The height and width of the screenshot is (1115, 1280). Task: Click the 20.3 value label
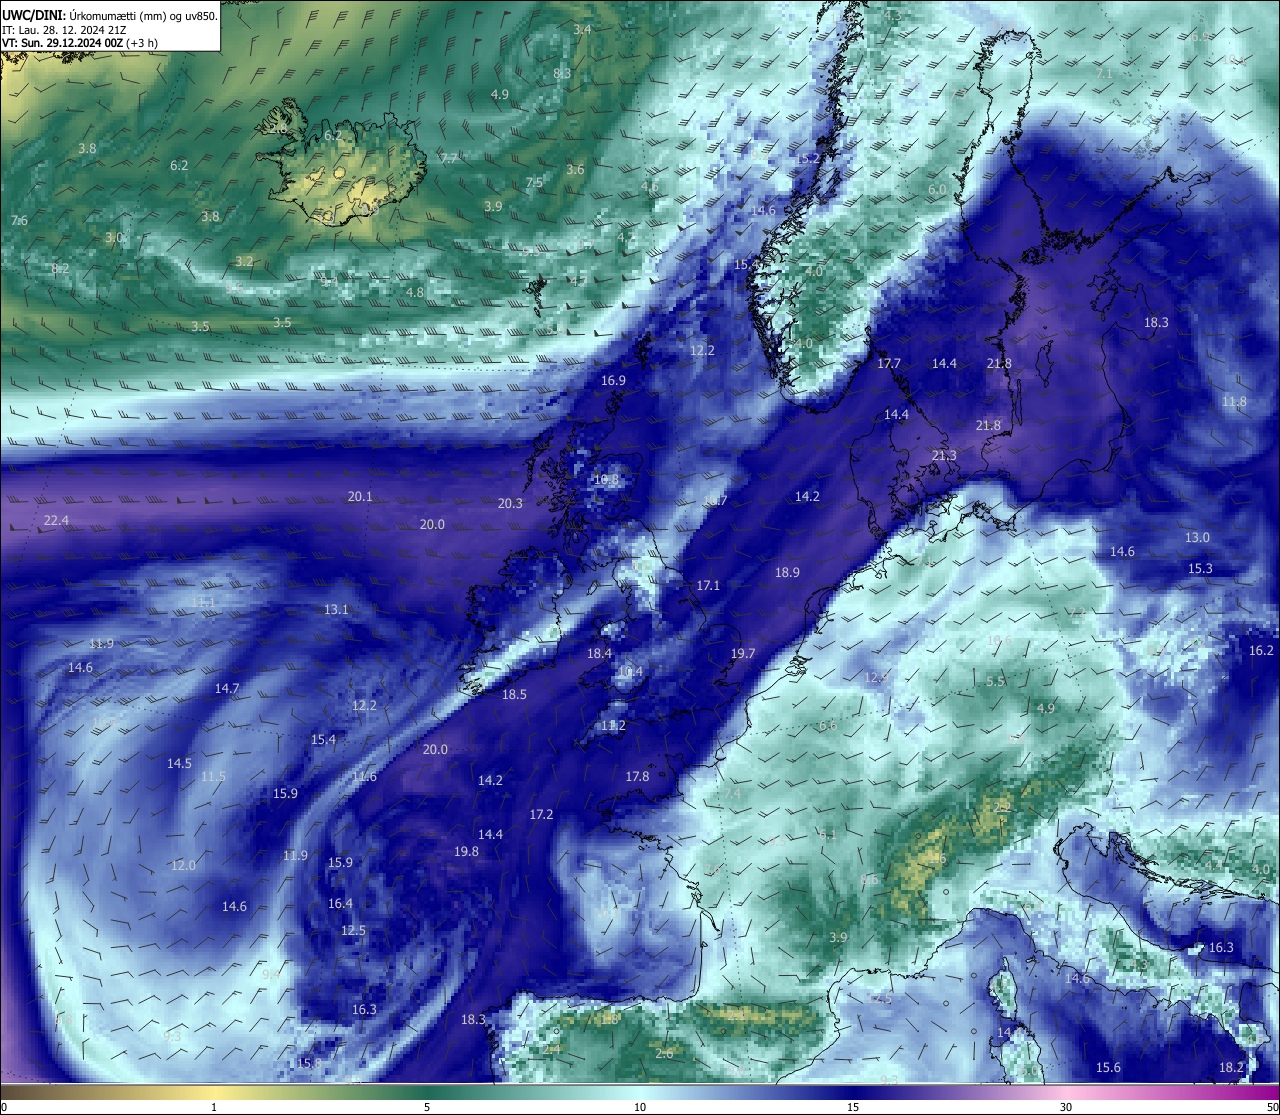tap(510, 503)
